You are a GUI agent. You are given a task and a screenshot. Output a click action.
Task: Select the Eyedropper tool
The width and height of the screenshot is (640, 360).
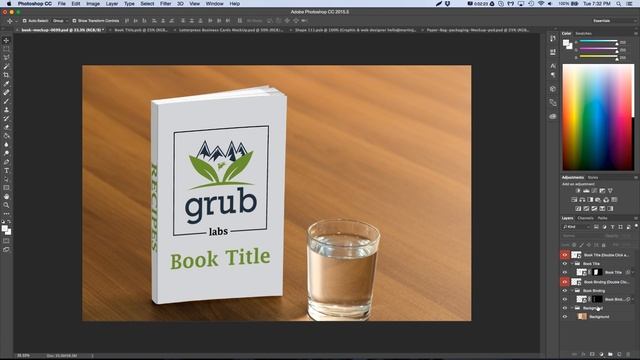tap(6, 84)
